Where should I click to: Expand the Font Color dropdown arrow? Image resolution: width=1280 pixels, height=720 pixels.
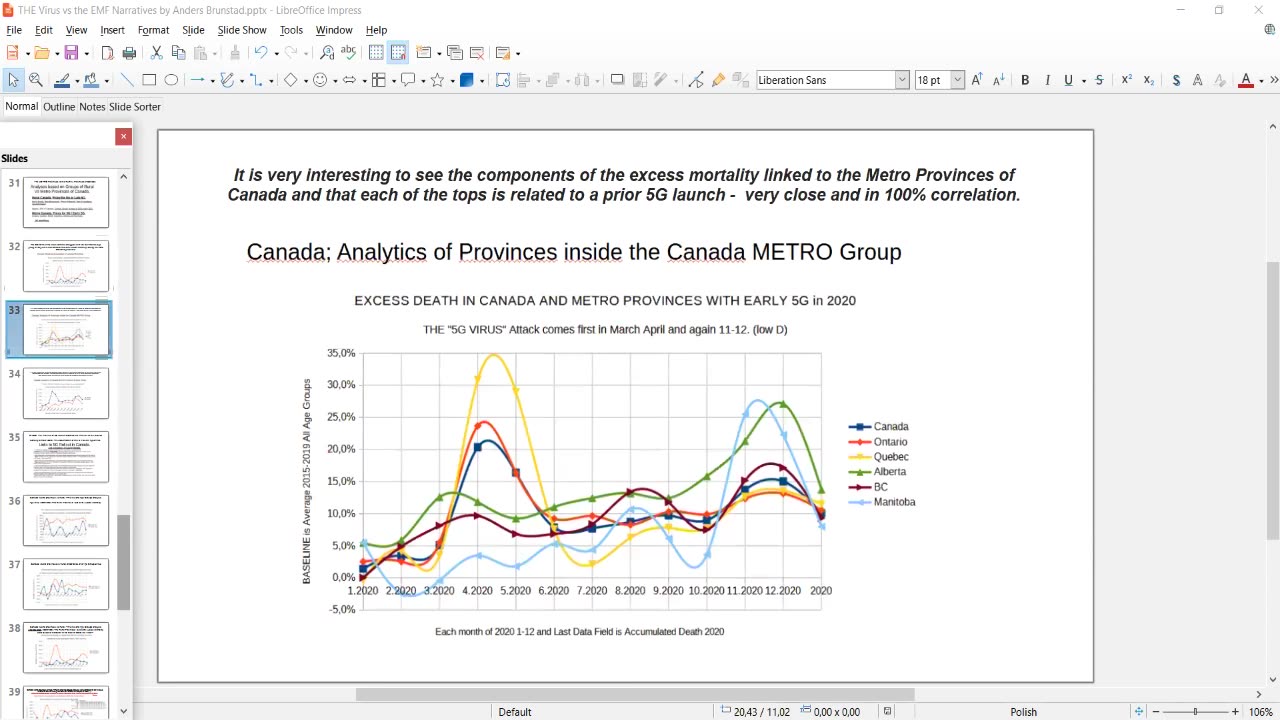1261,81
